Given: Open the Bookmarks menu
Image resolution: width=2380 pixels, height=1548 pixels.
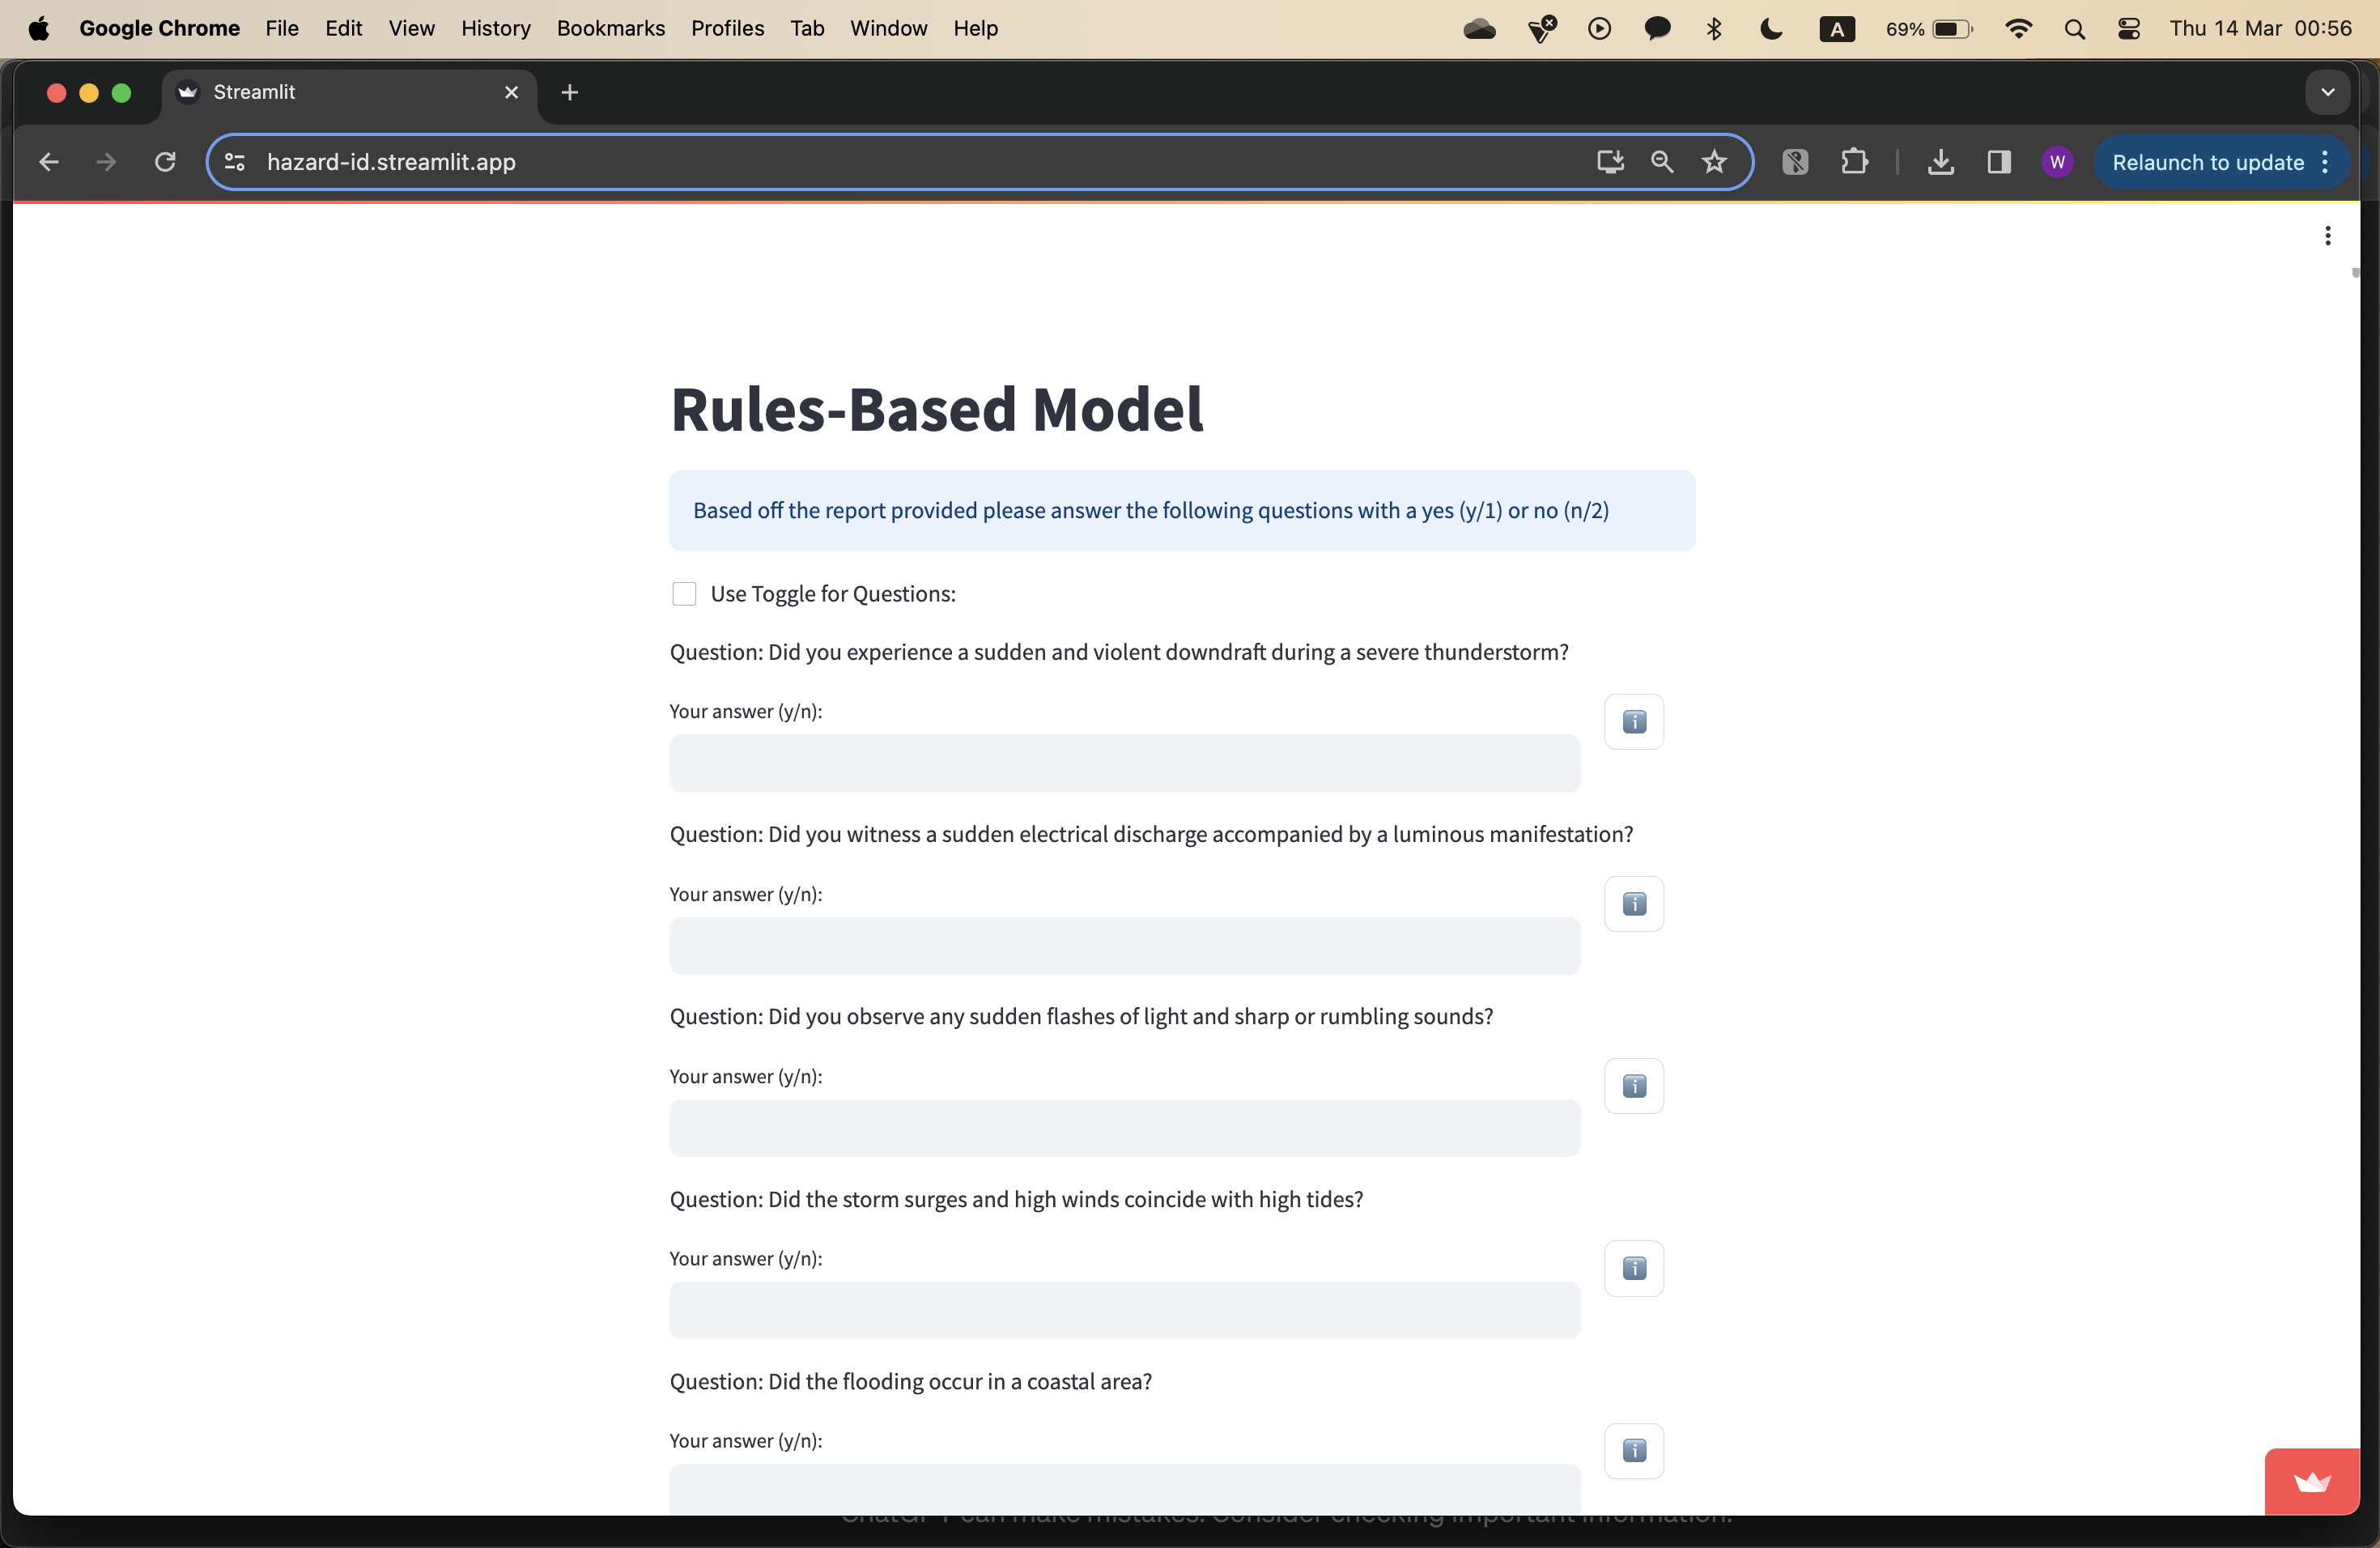Looking at the screenshot, I should click(x=610, y=28).
